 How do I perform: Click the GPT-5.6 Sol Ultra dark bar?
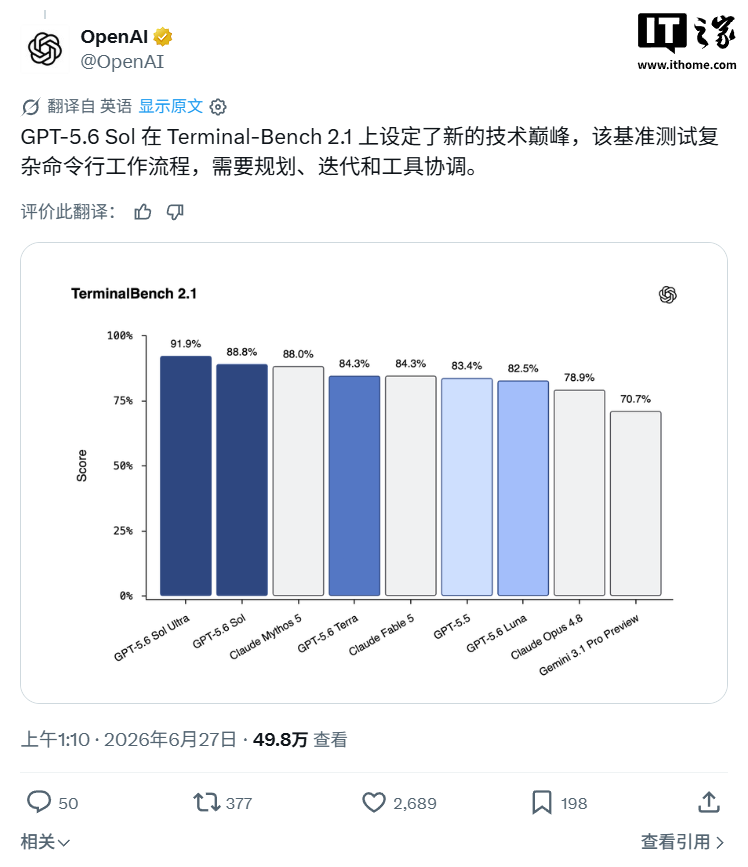[x=186, y=476]
